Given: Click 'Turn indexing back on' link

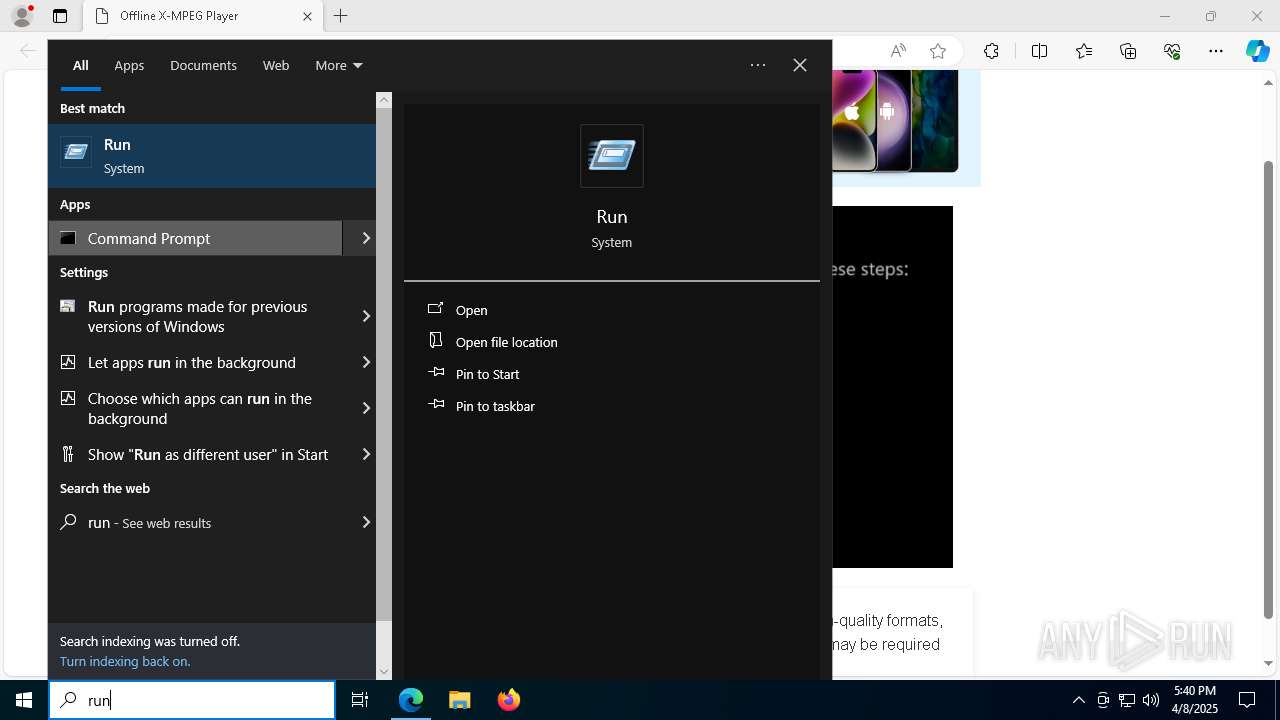Looking at the screenshot, I should pos(125,661).
